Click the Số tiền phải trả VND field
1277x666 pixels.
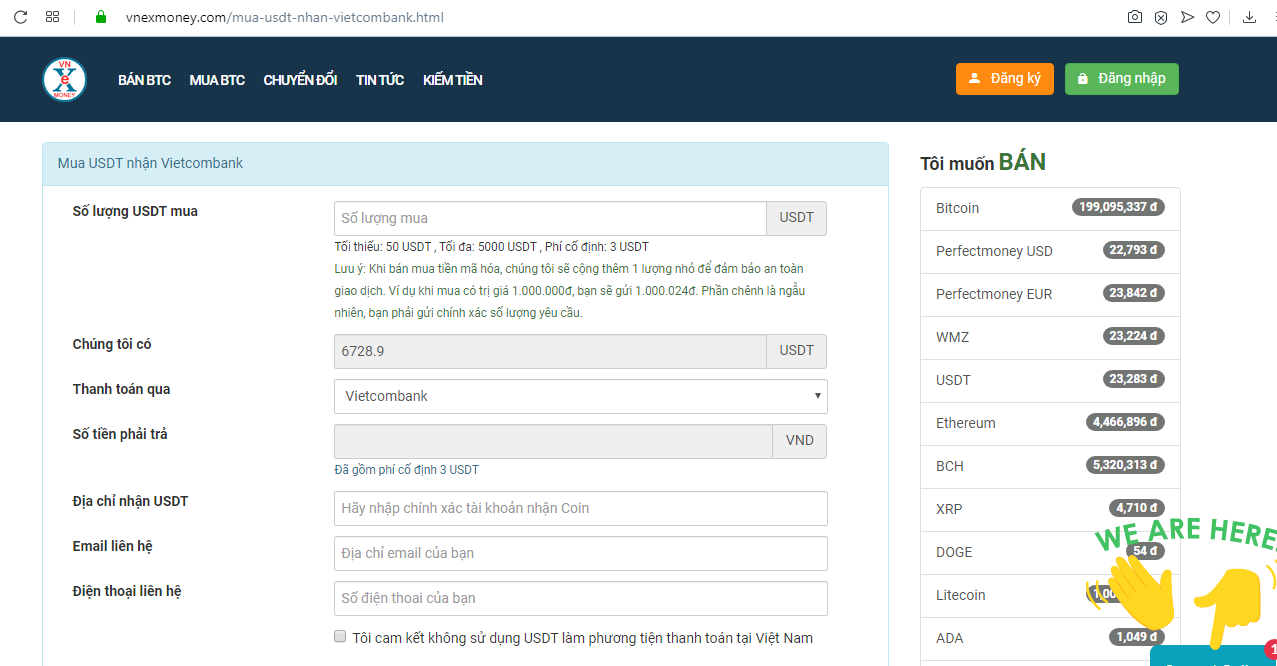pyautogui.click(x=553, y=441)
